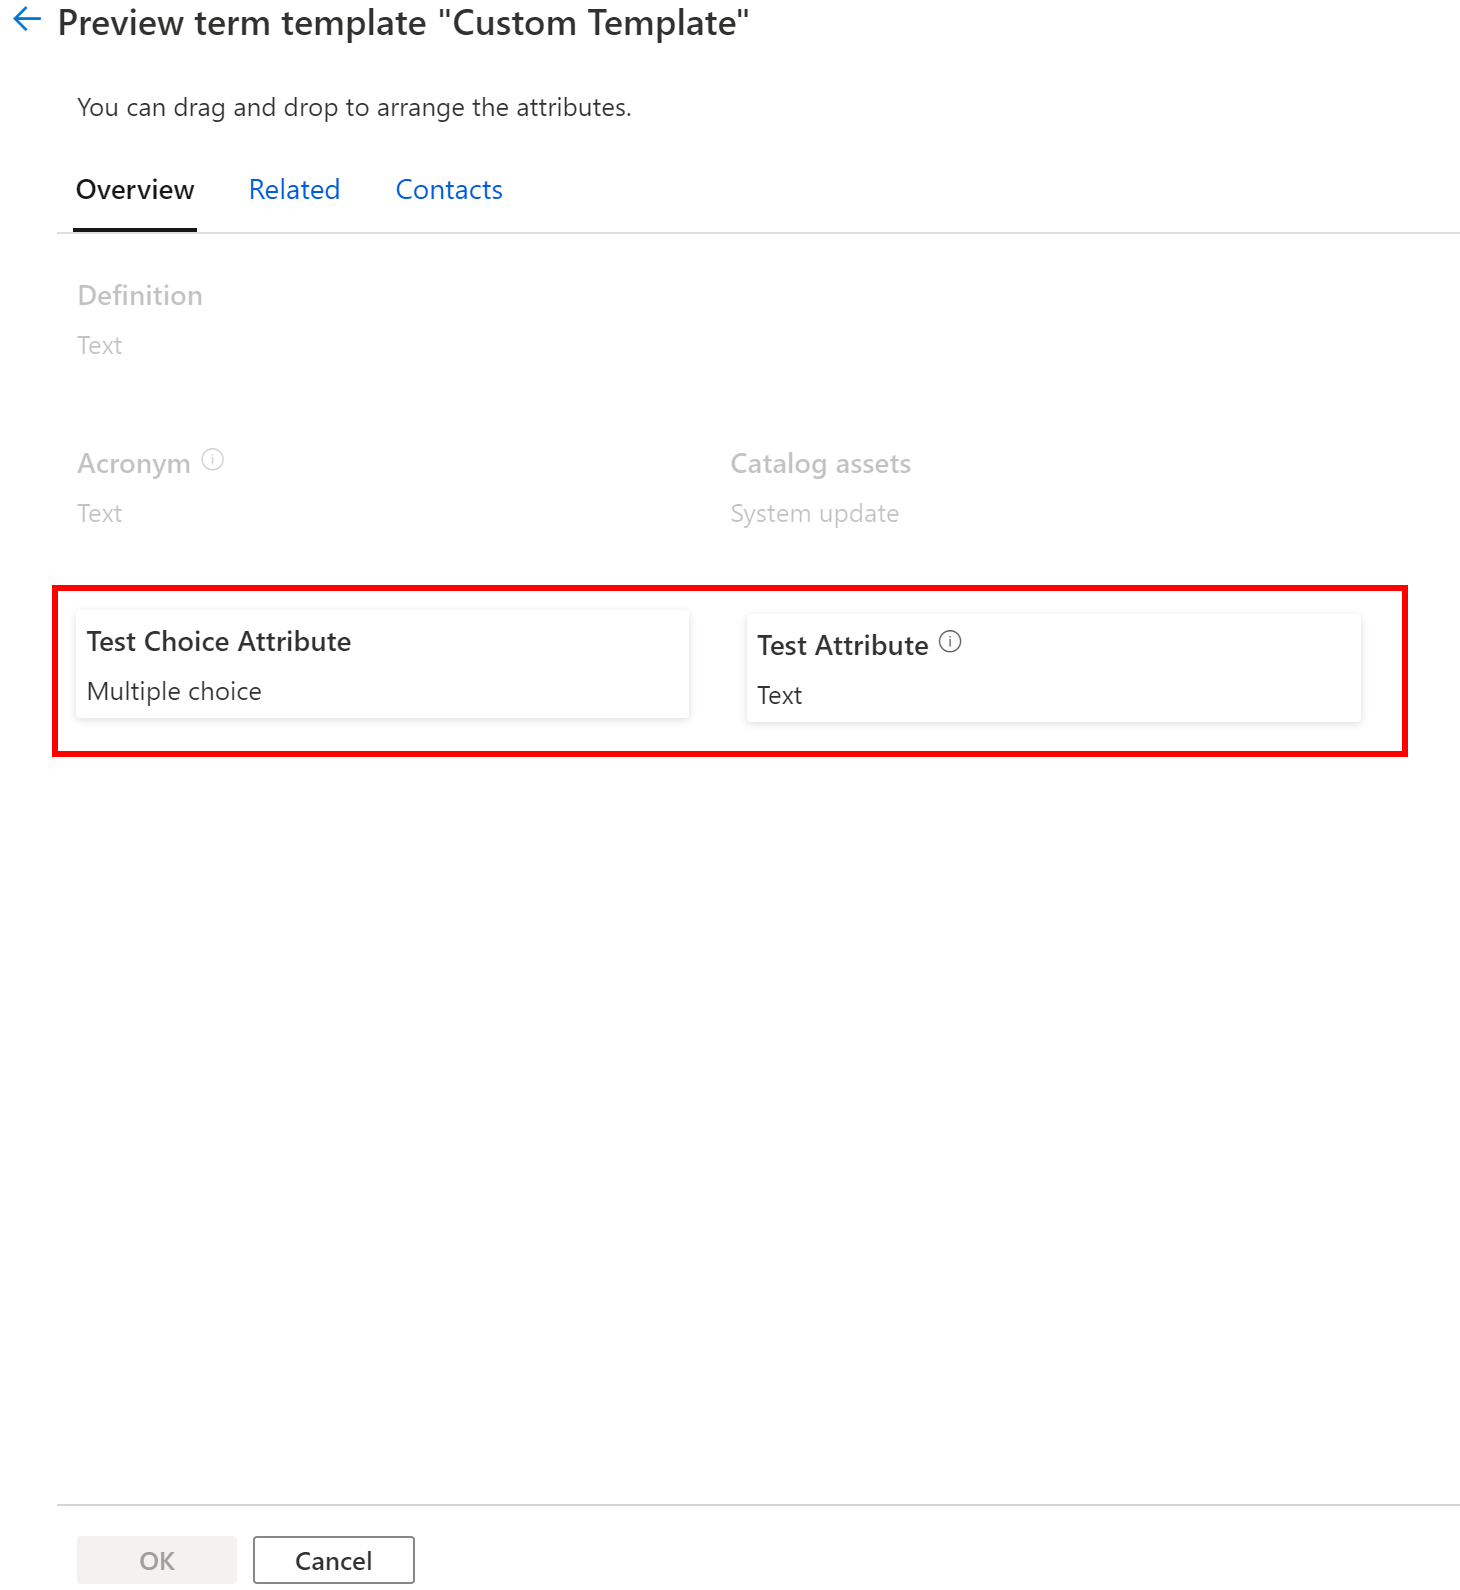Click the Text placeholder under Acronym
The width and height of the screenshot is (1460, 1590).
point(99,514)
